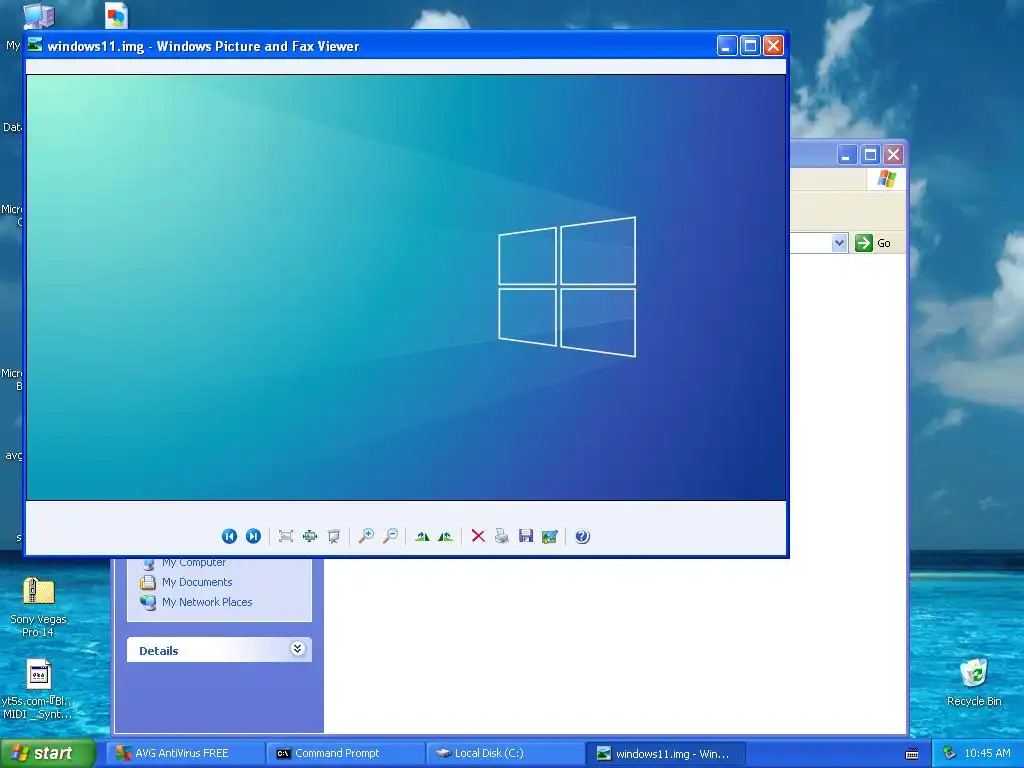1024x768 pixels.
Task: Expand the Details panel chevron
Action: 297,648
